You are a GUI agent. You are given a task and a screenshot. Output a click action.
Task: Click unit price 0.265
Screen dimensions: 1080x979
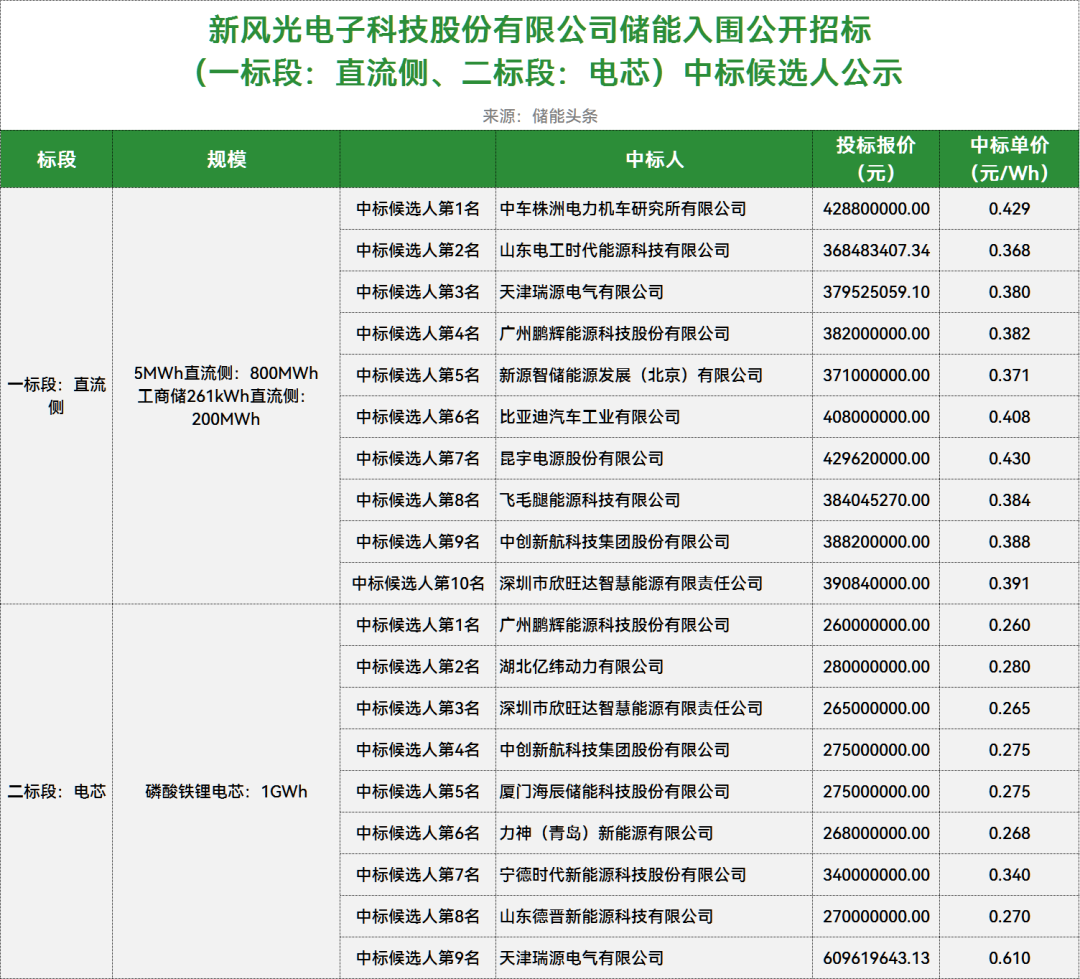coord(1009,708)
